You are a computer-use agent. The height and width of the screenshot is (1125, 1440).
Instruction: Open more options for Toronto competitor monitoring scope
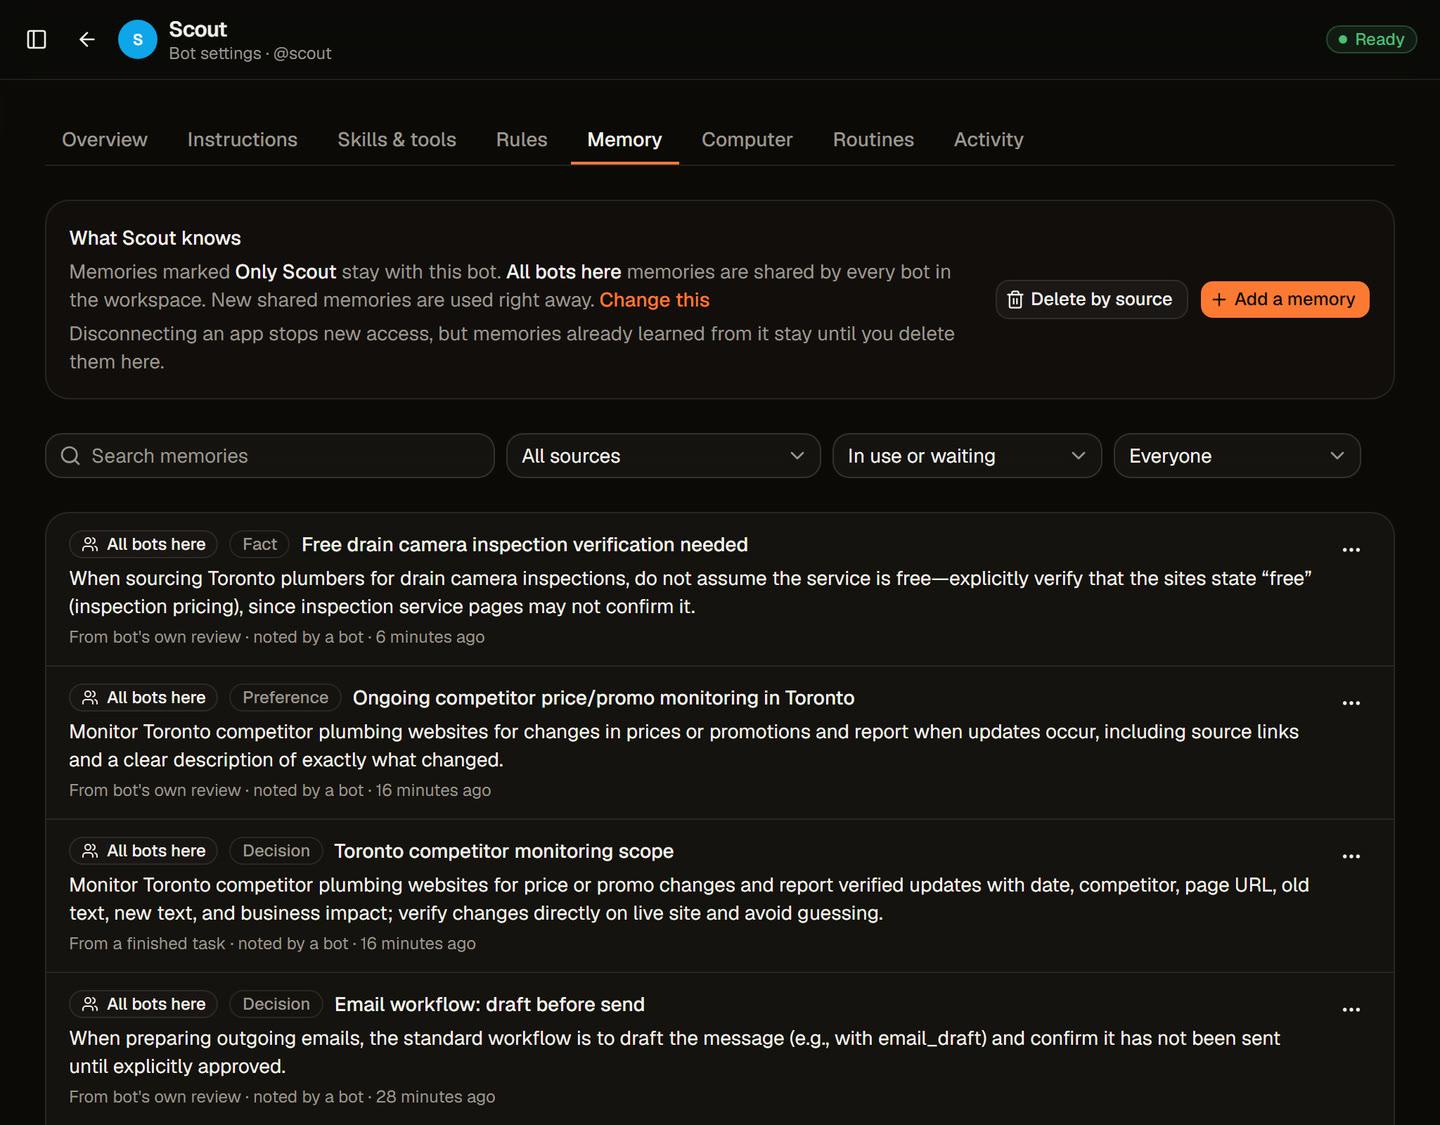[1351, 856]
